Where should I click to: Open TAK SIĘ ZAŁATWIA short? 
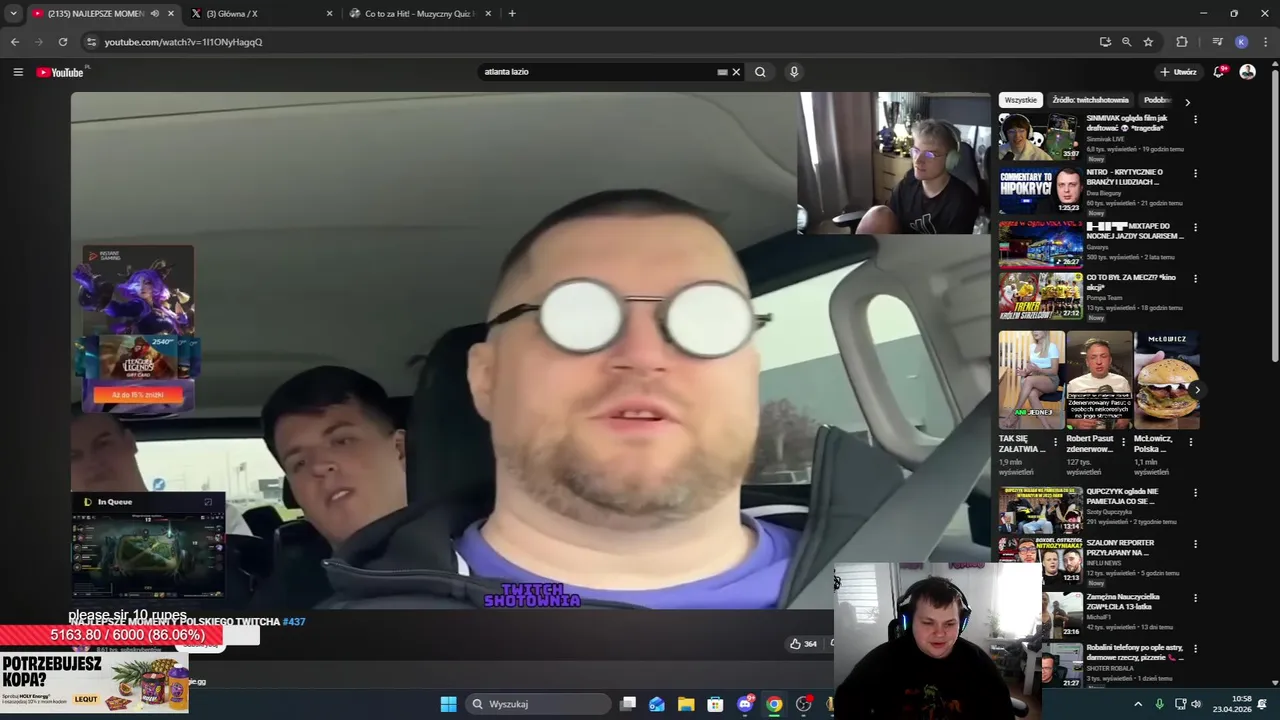(1031, 380)
